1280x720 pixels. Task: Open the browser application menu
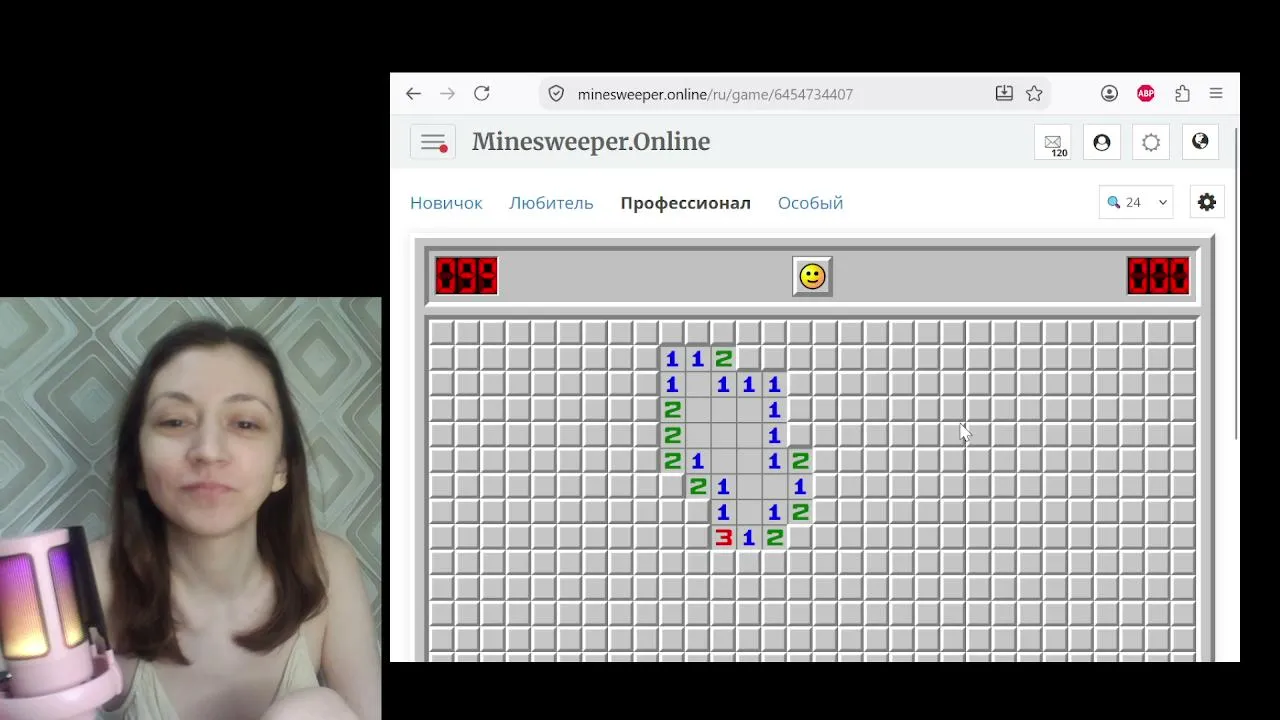point(1216,94)
